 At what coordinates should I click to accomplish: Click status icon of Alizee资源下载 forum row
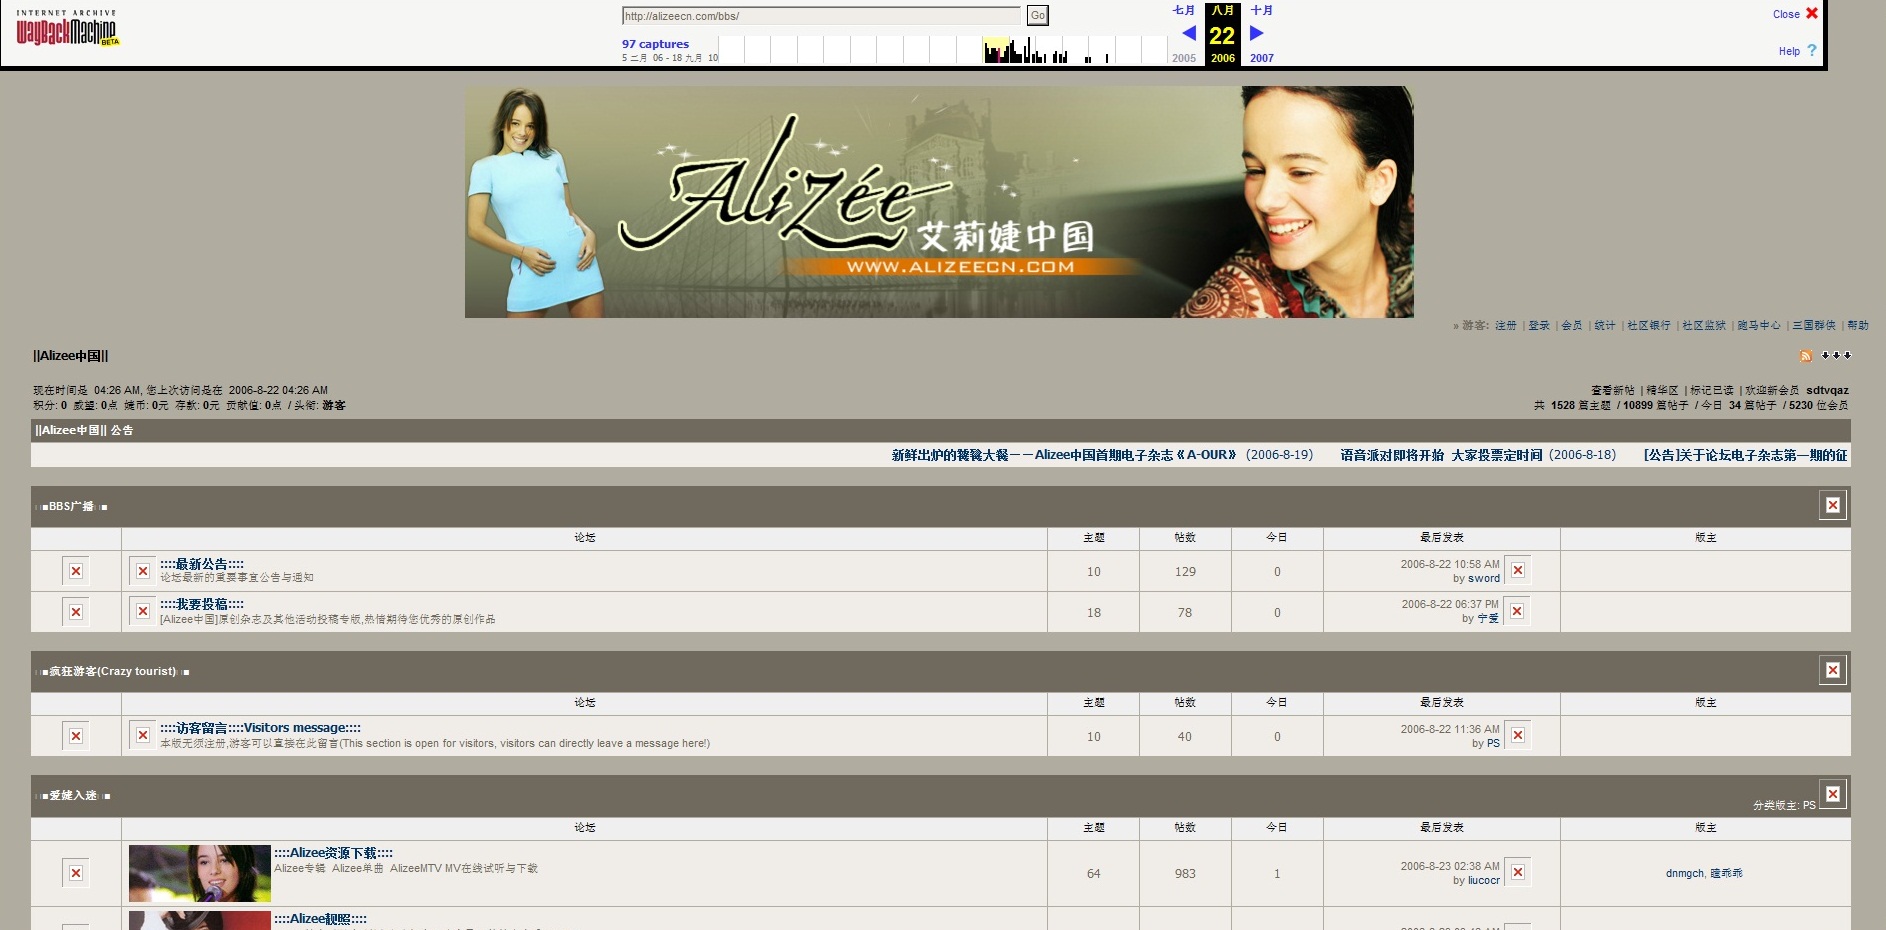click(x=76, y=873)
